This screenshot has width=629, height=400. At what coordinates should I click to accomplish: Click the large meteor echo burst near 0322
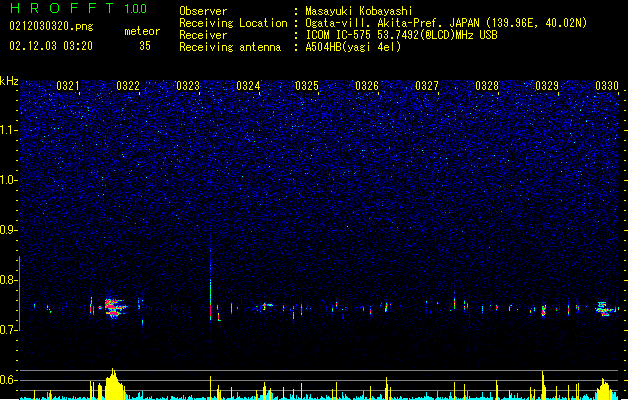click(x=115, y=308)
